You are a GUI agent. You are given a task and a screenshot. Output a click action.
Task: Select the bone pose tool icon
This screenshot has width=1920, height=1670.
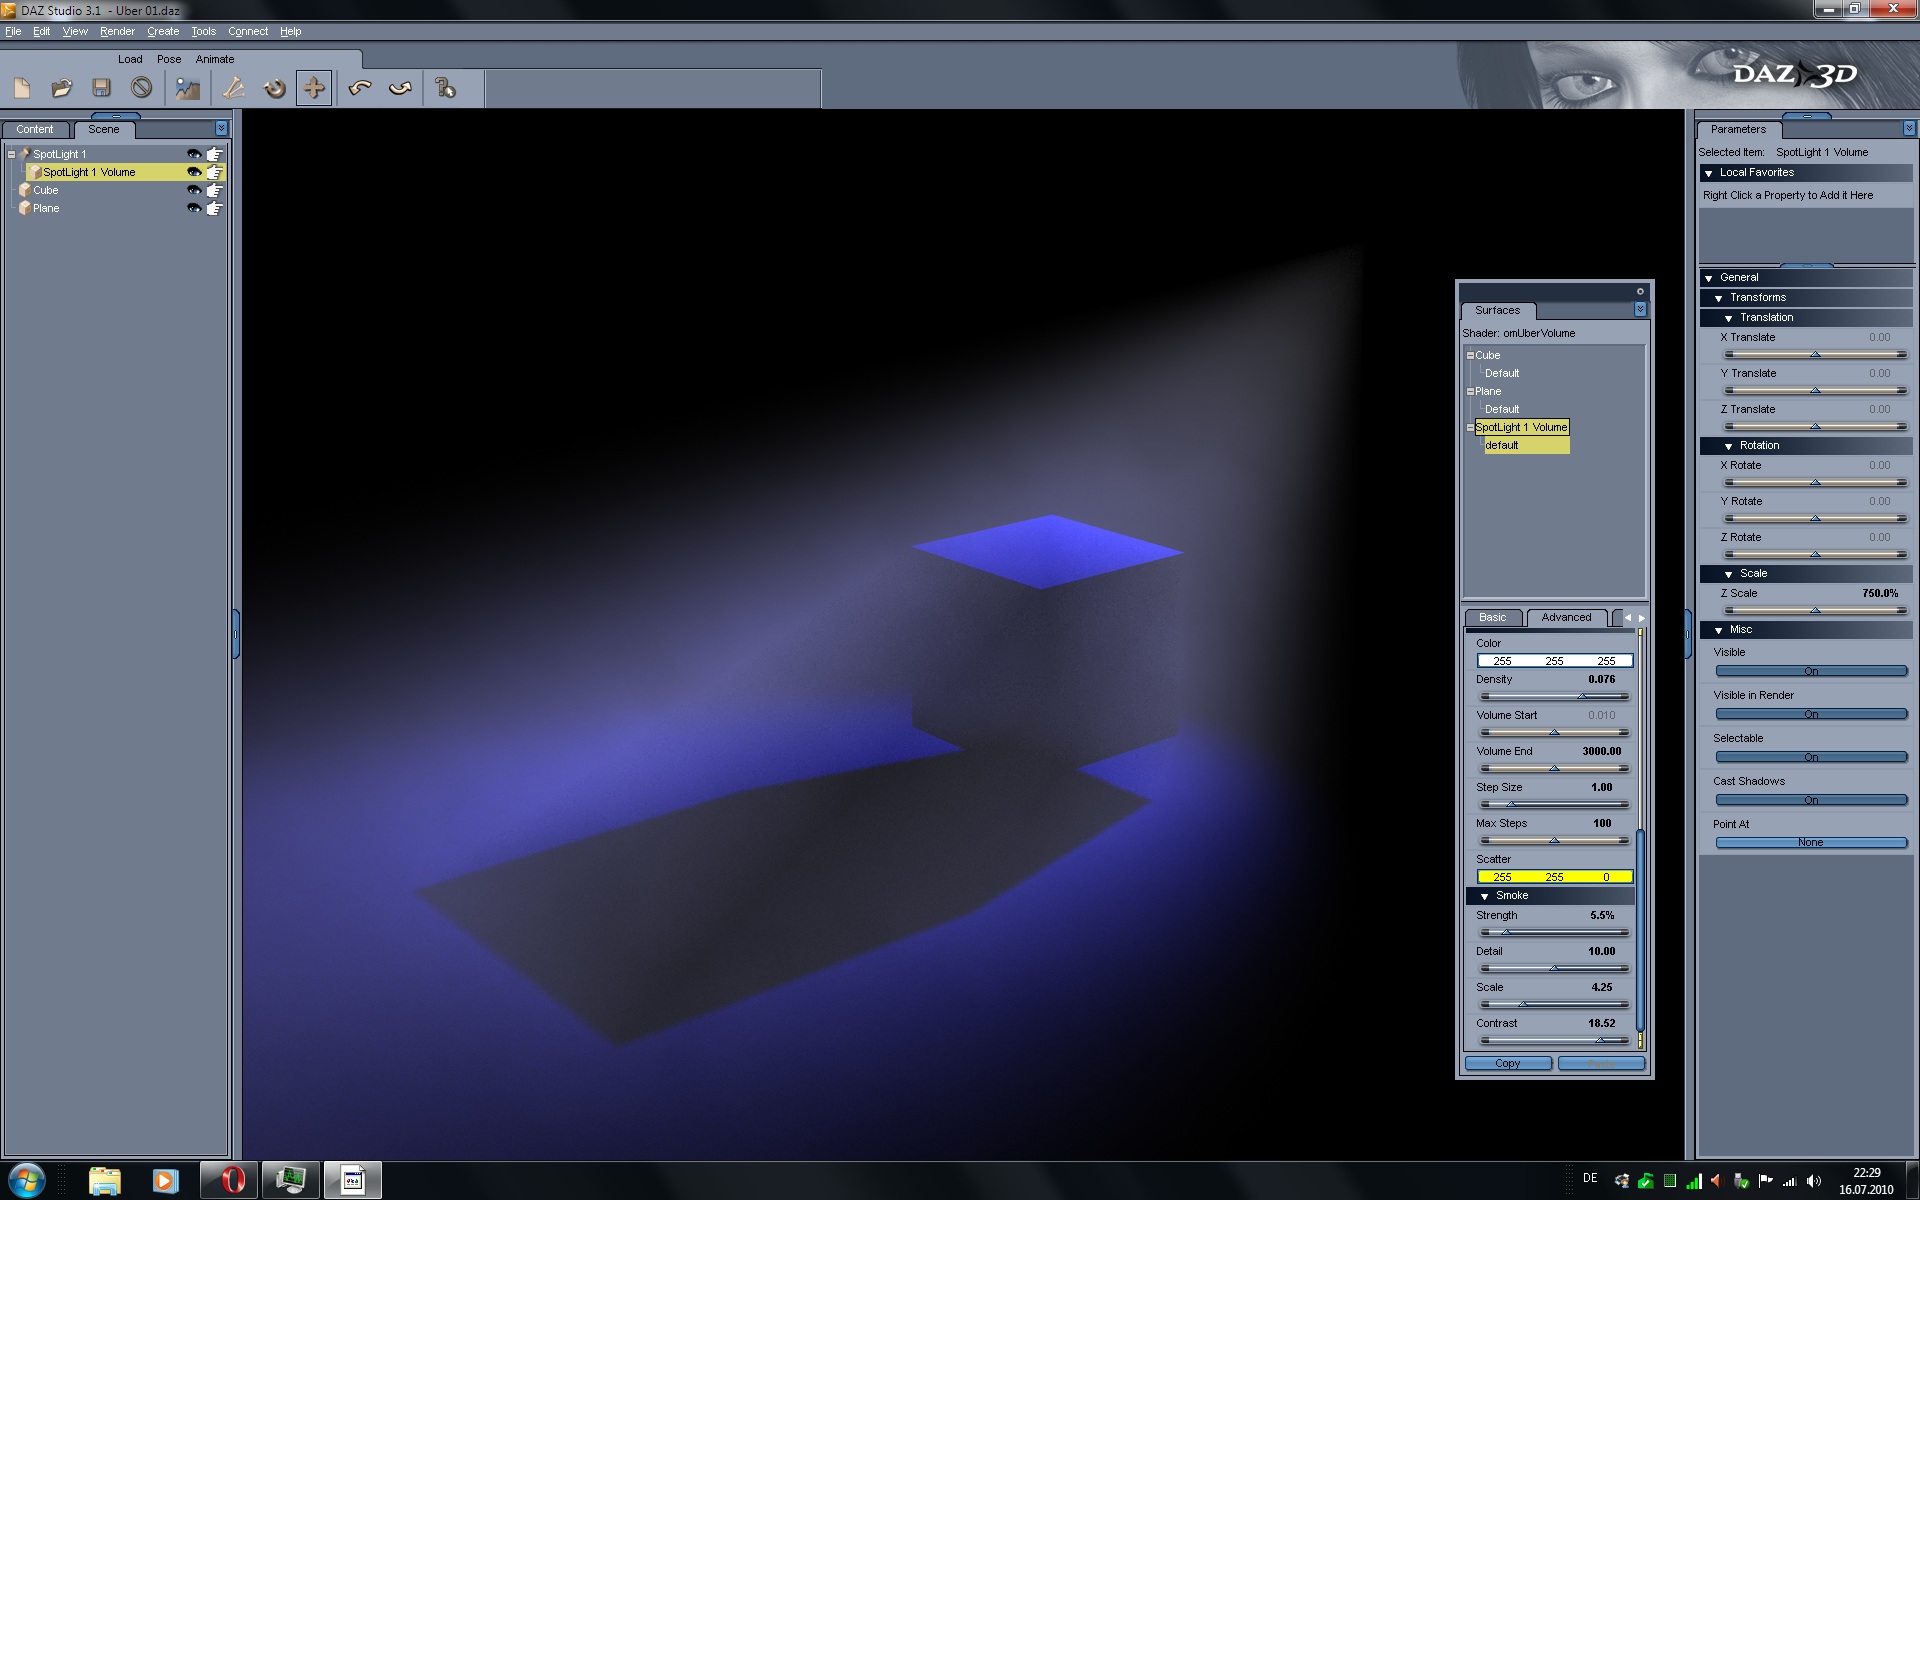(234, 89)
